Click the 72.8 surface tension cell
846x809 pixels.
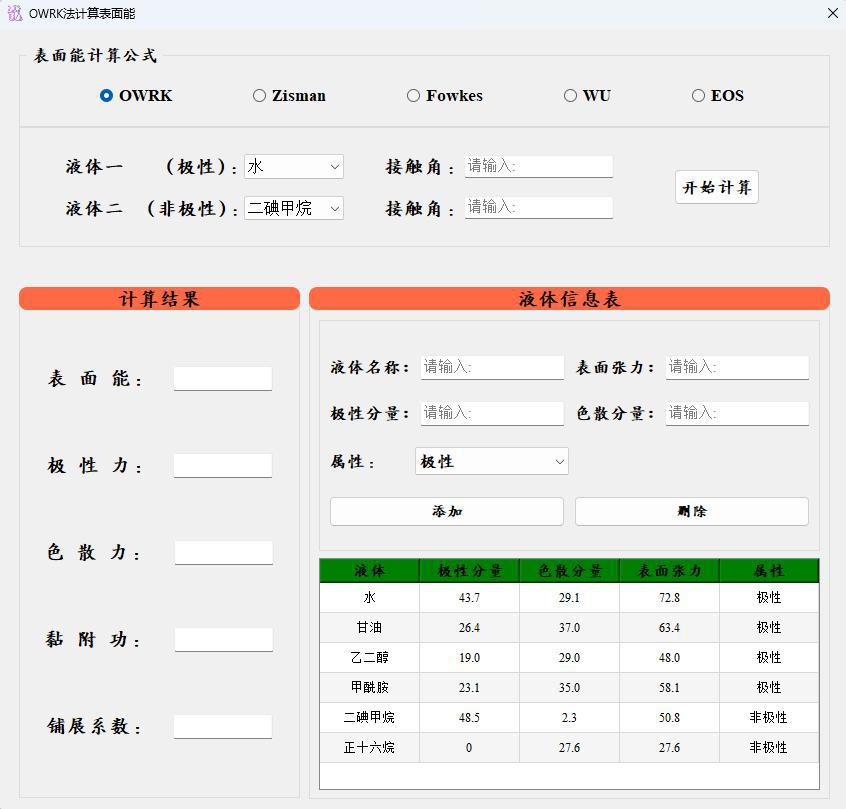click(x=669, y=597)
